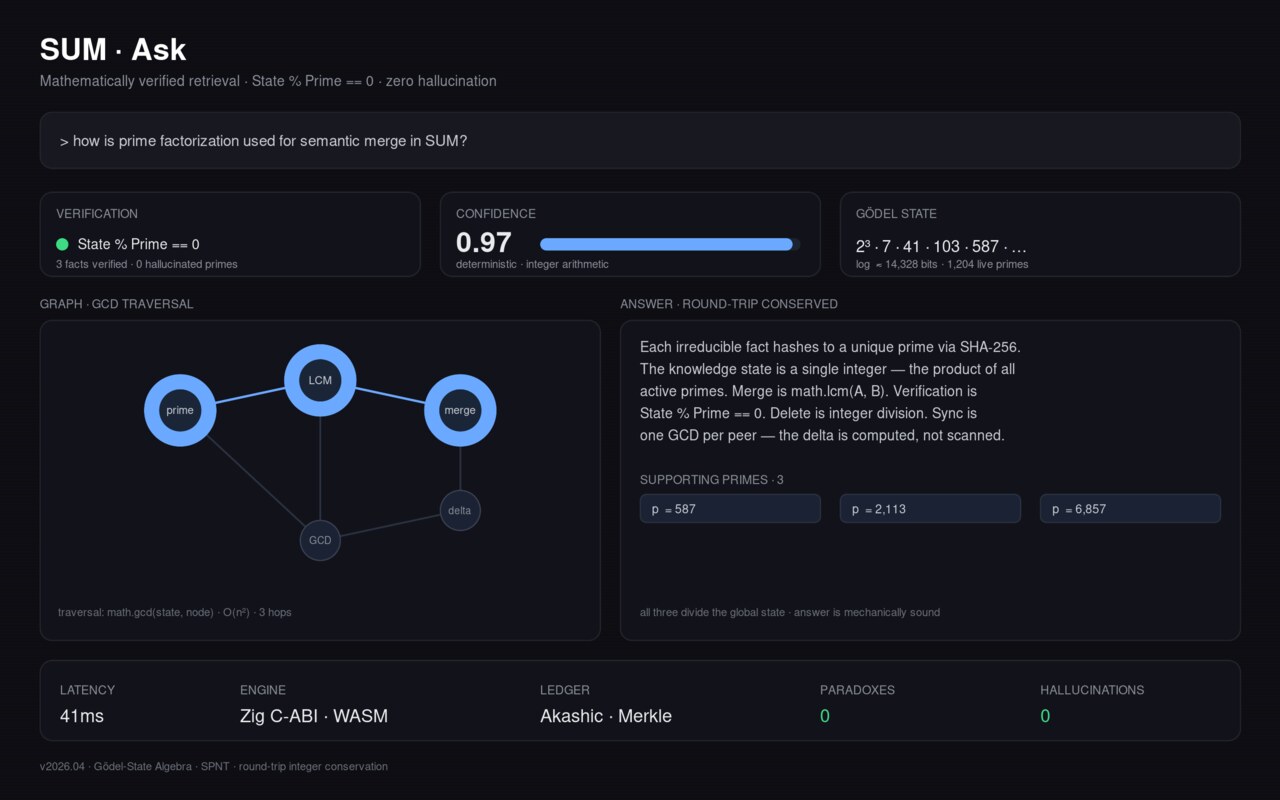
Task: Select the delta graph node
Action: (x=460, y=510)
